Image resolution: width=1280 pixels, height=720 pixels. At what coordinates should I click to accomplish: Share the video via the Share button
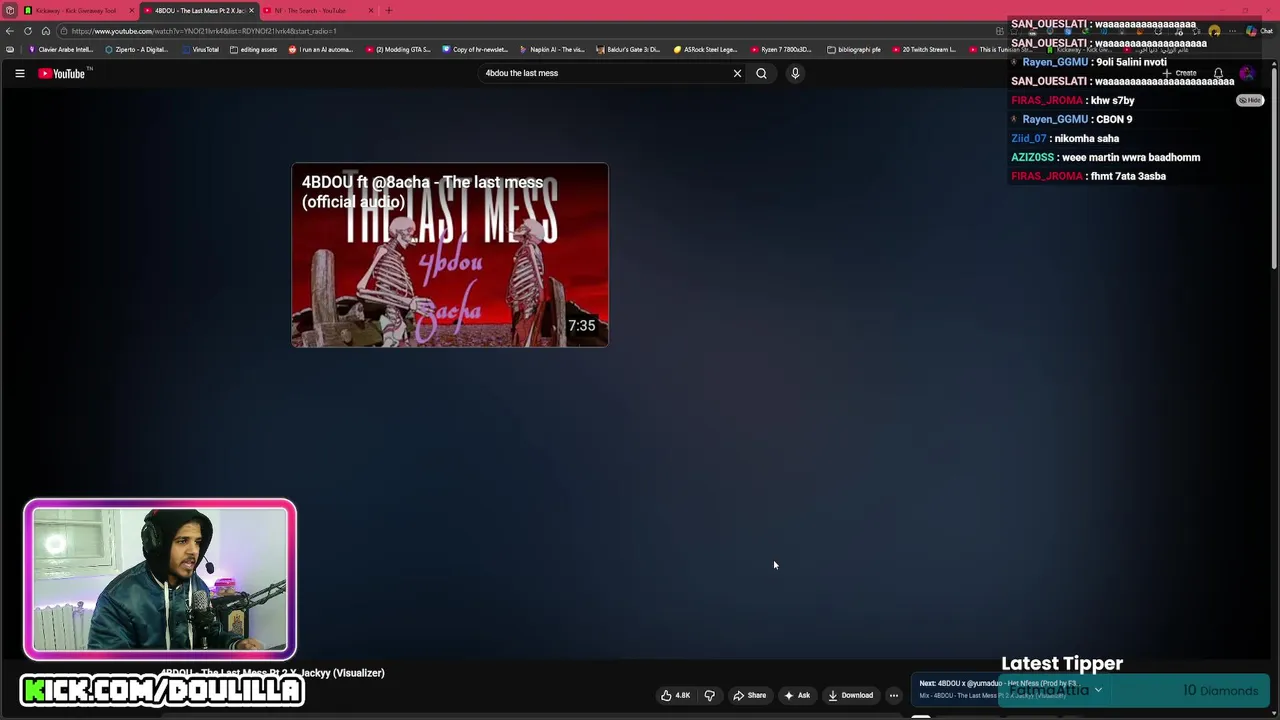point(750,695)
